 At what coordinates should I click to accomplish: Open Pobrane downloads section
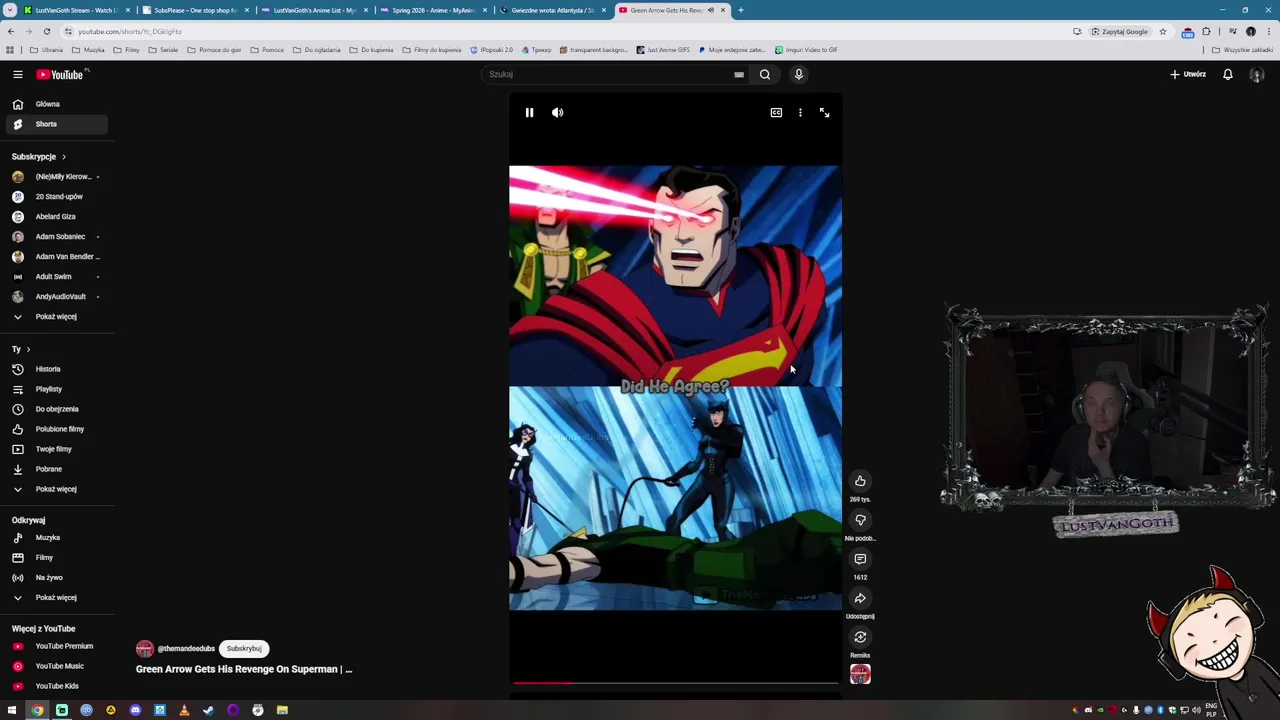pos(55,469)
